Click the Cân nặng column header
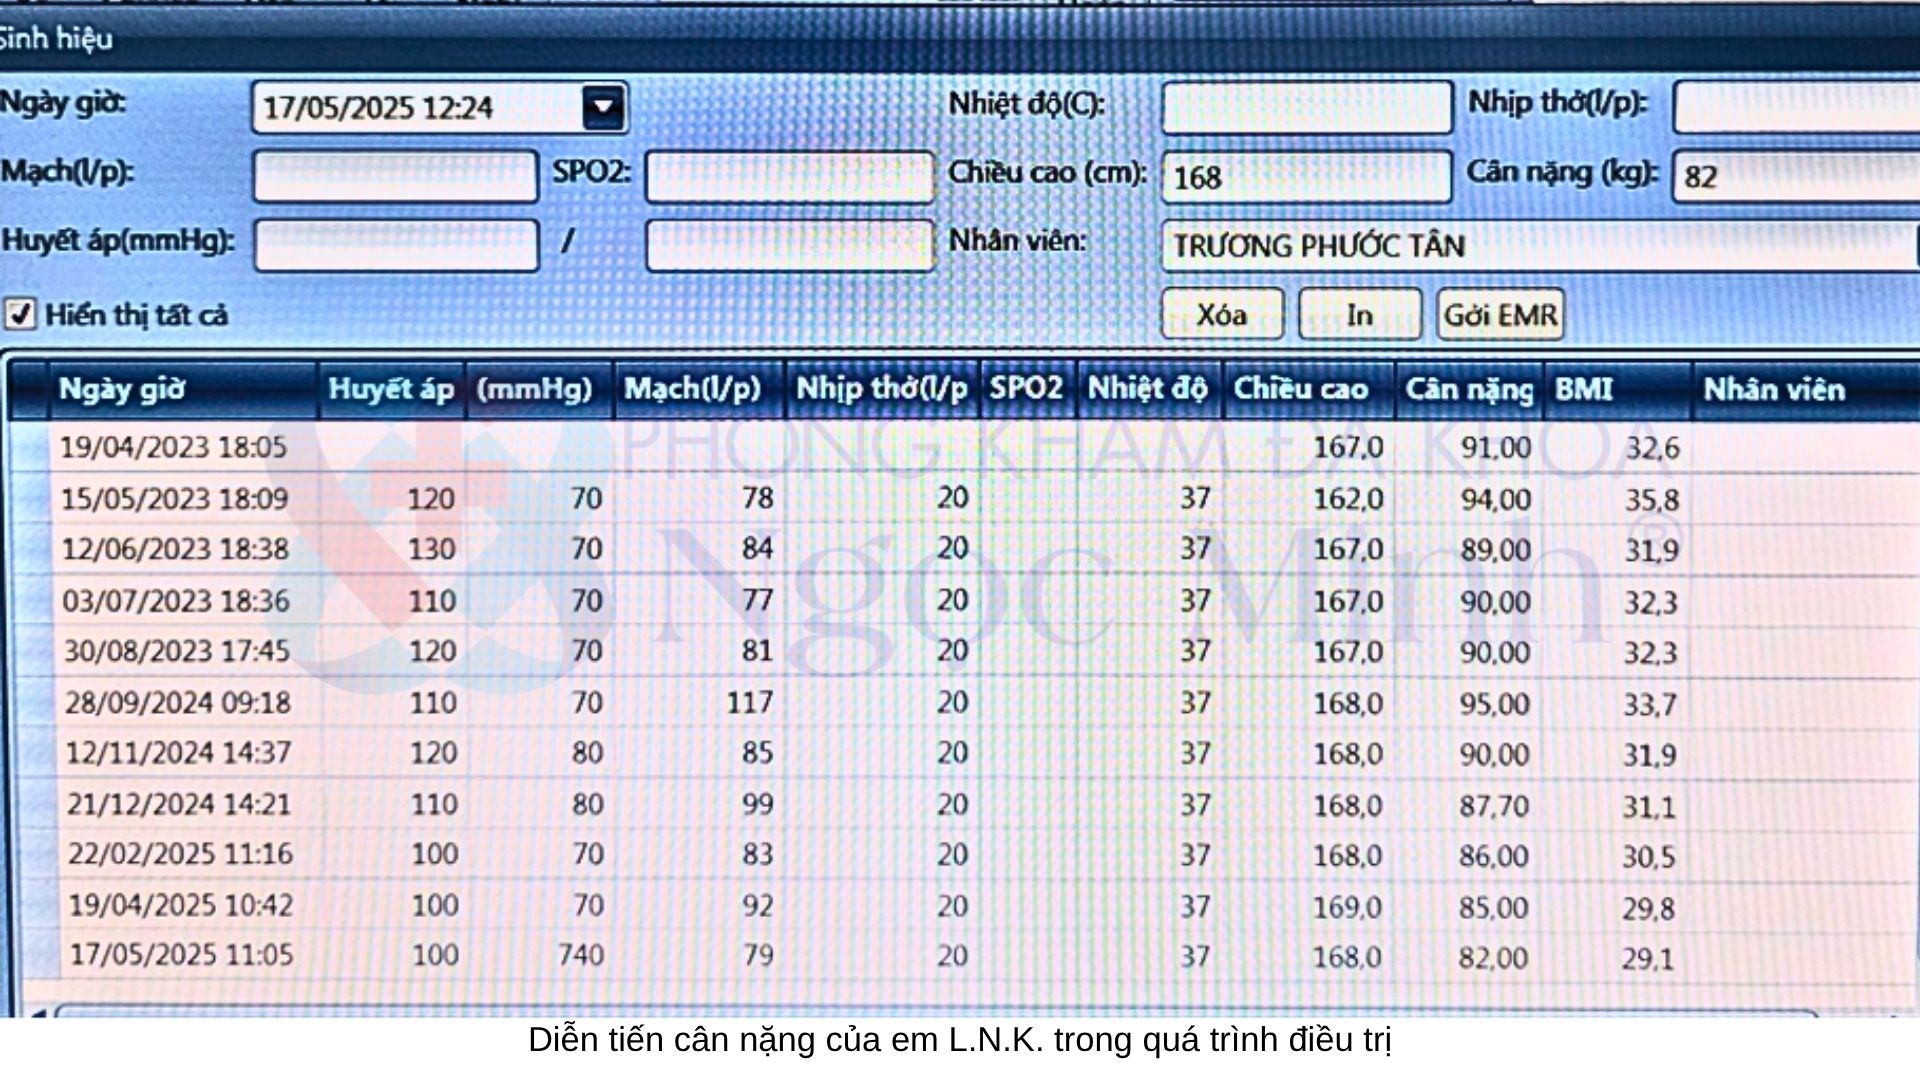The width and height of the screenshot is (1920, 1080). point(1468,389)
